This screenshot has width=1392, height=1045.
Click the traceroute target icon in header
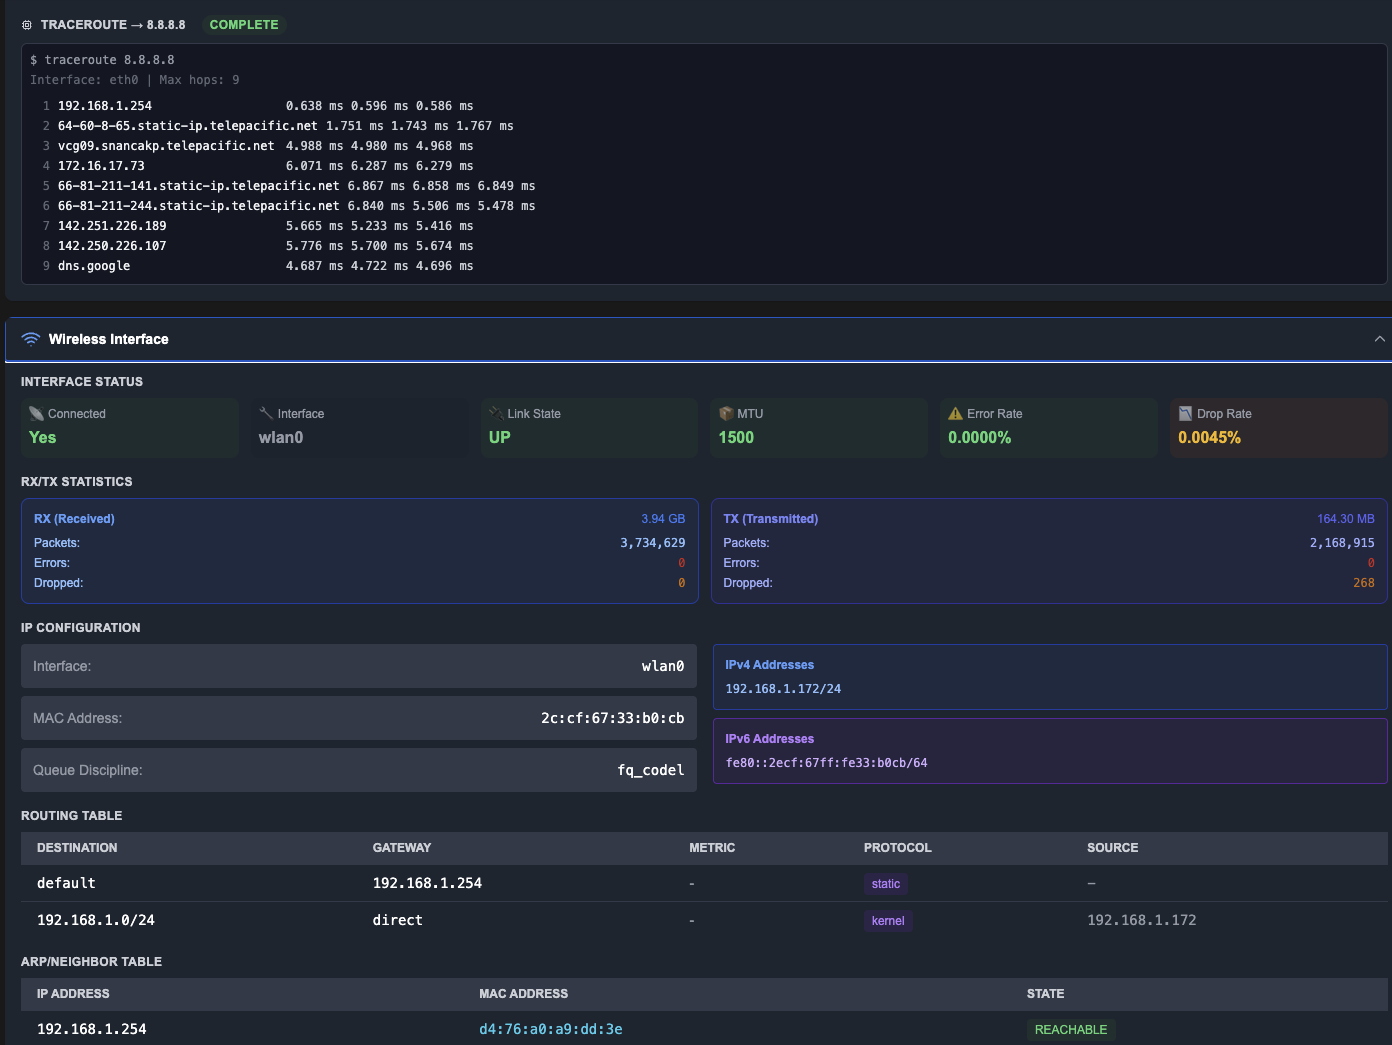pyautogui.click(x=27, y=25)
